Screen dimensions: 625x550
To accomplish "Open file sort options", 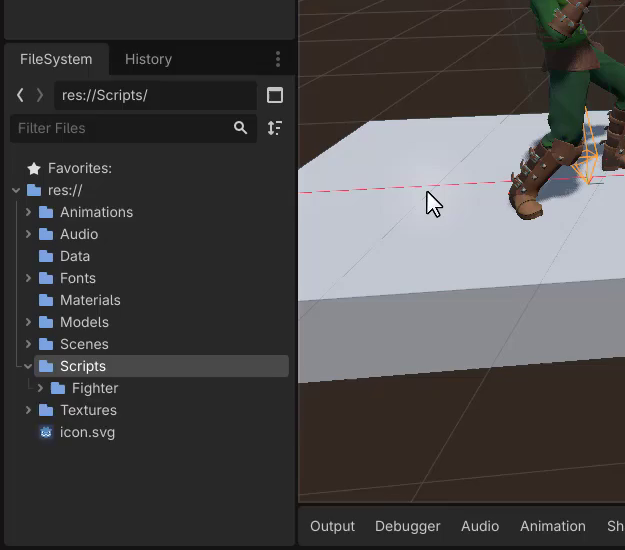I will click(275, 128).
